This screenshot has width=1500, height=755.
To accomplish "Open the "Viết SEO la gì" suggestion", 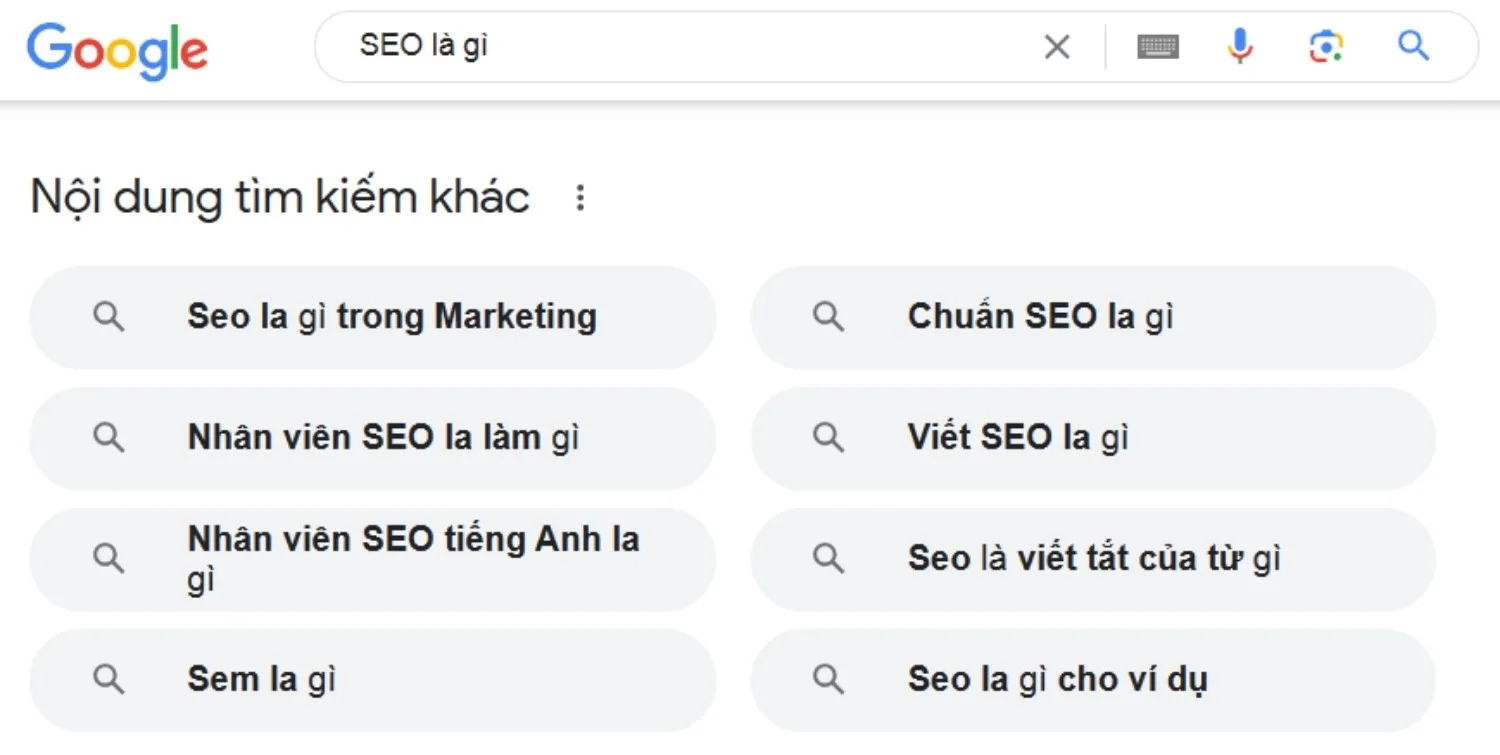I will click(1018, 438).
